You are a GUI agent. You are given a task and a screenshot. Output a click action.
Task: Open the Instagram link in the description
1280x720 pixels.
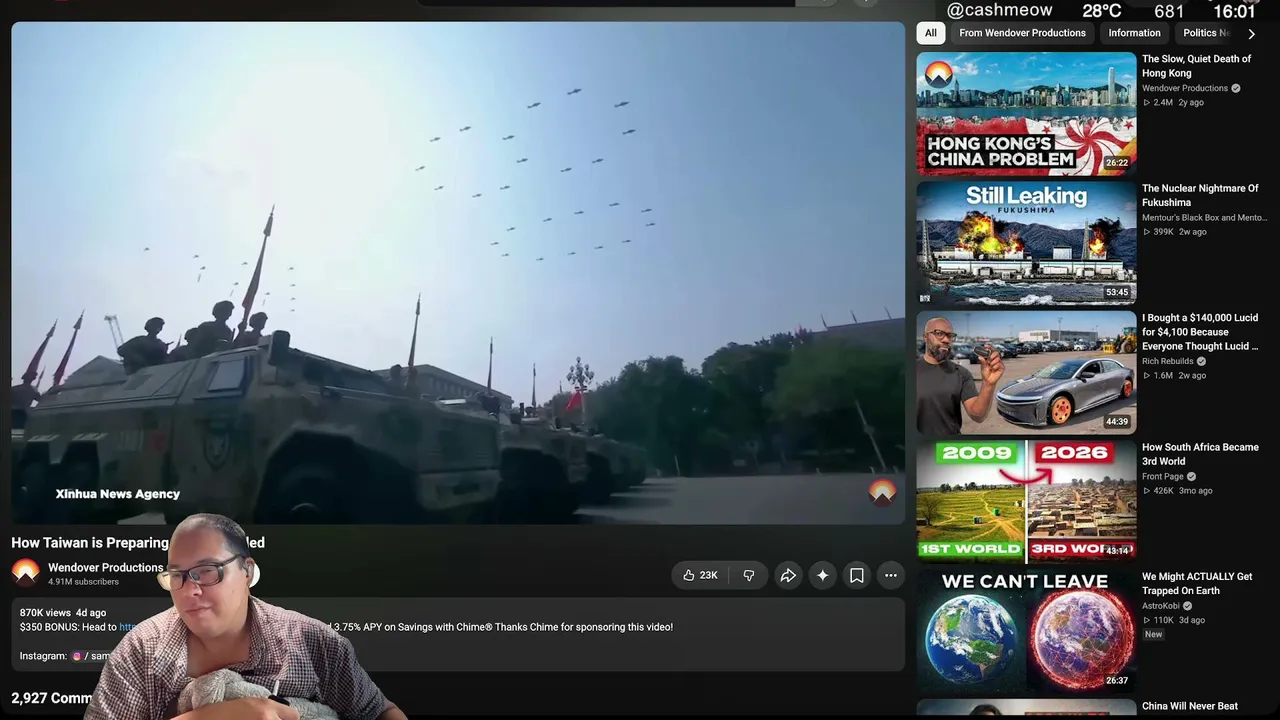click(x=91, y=656)
